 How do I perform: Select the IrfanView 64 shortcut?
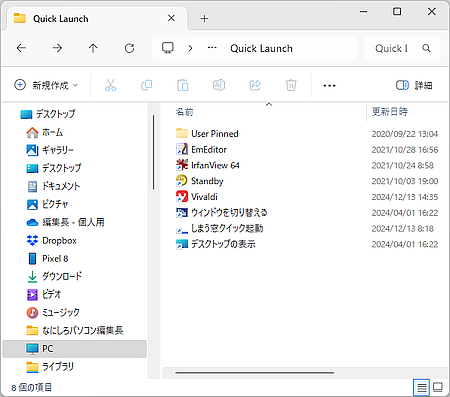[208, 165]
